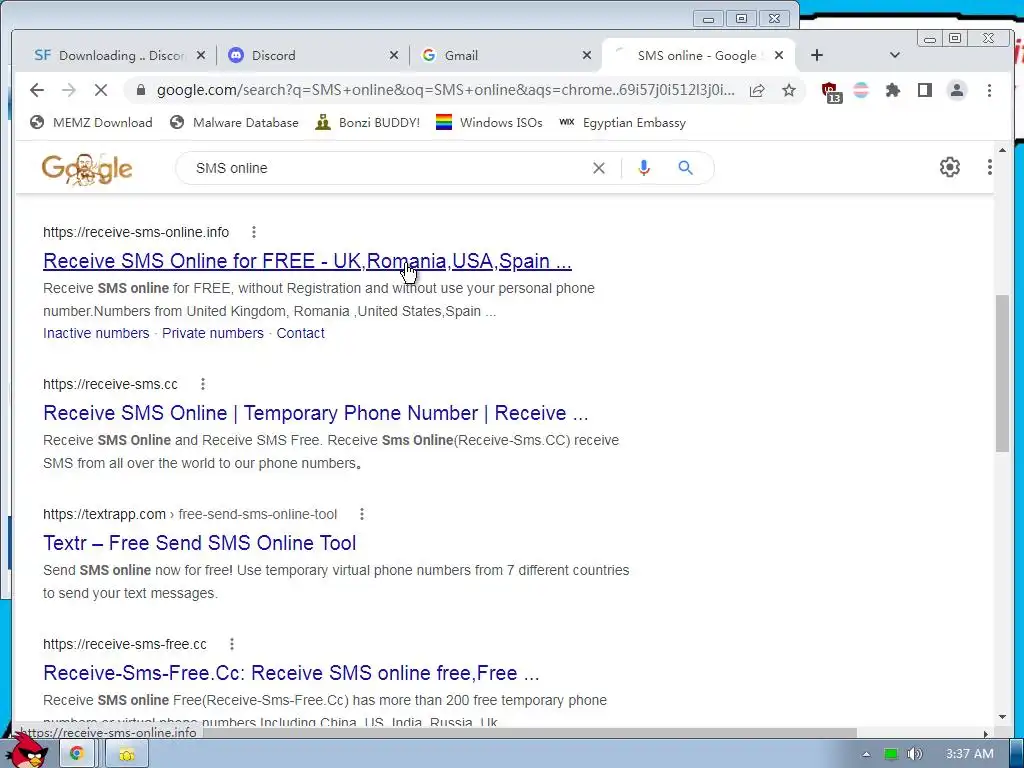Close the SMS online tab
The height and width of the screenshot is (768, 1024).
778,56
